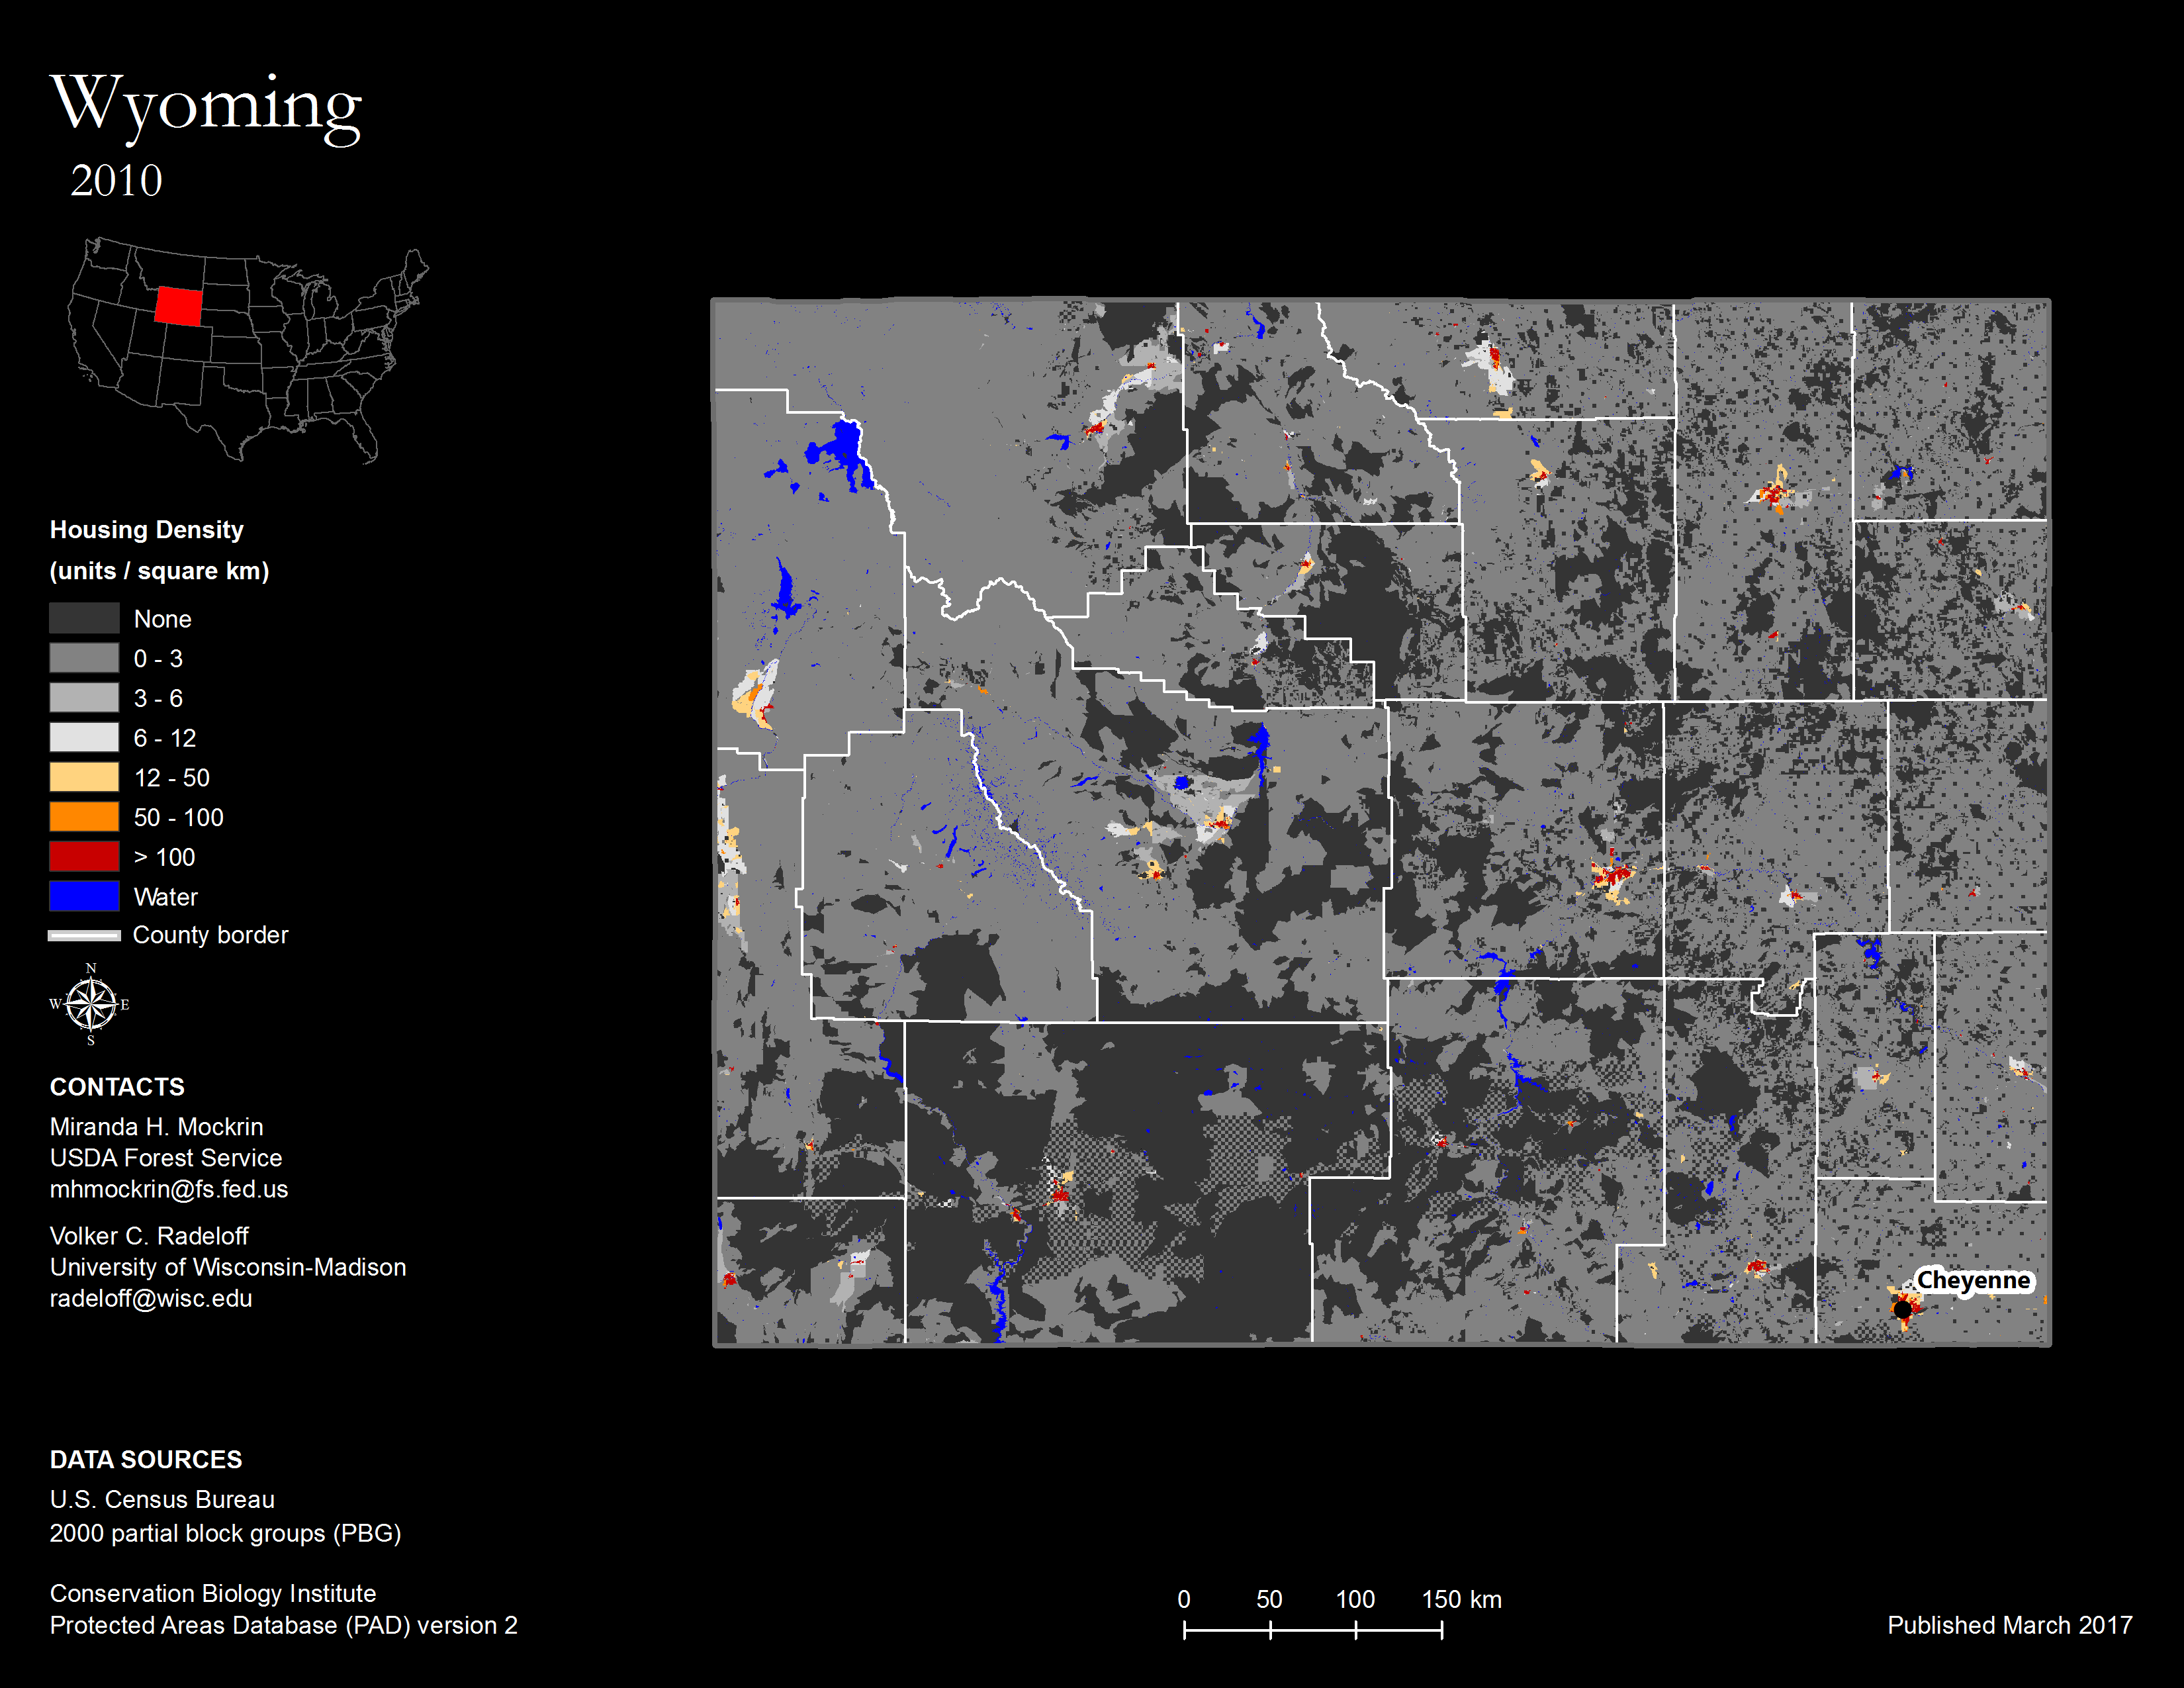
Task: Click the '12 - 50' tan swatch
Action: pyautogui.click(x=84, y=777)
